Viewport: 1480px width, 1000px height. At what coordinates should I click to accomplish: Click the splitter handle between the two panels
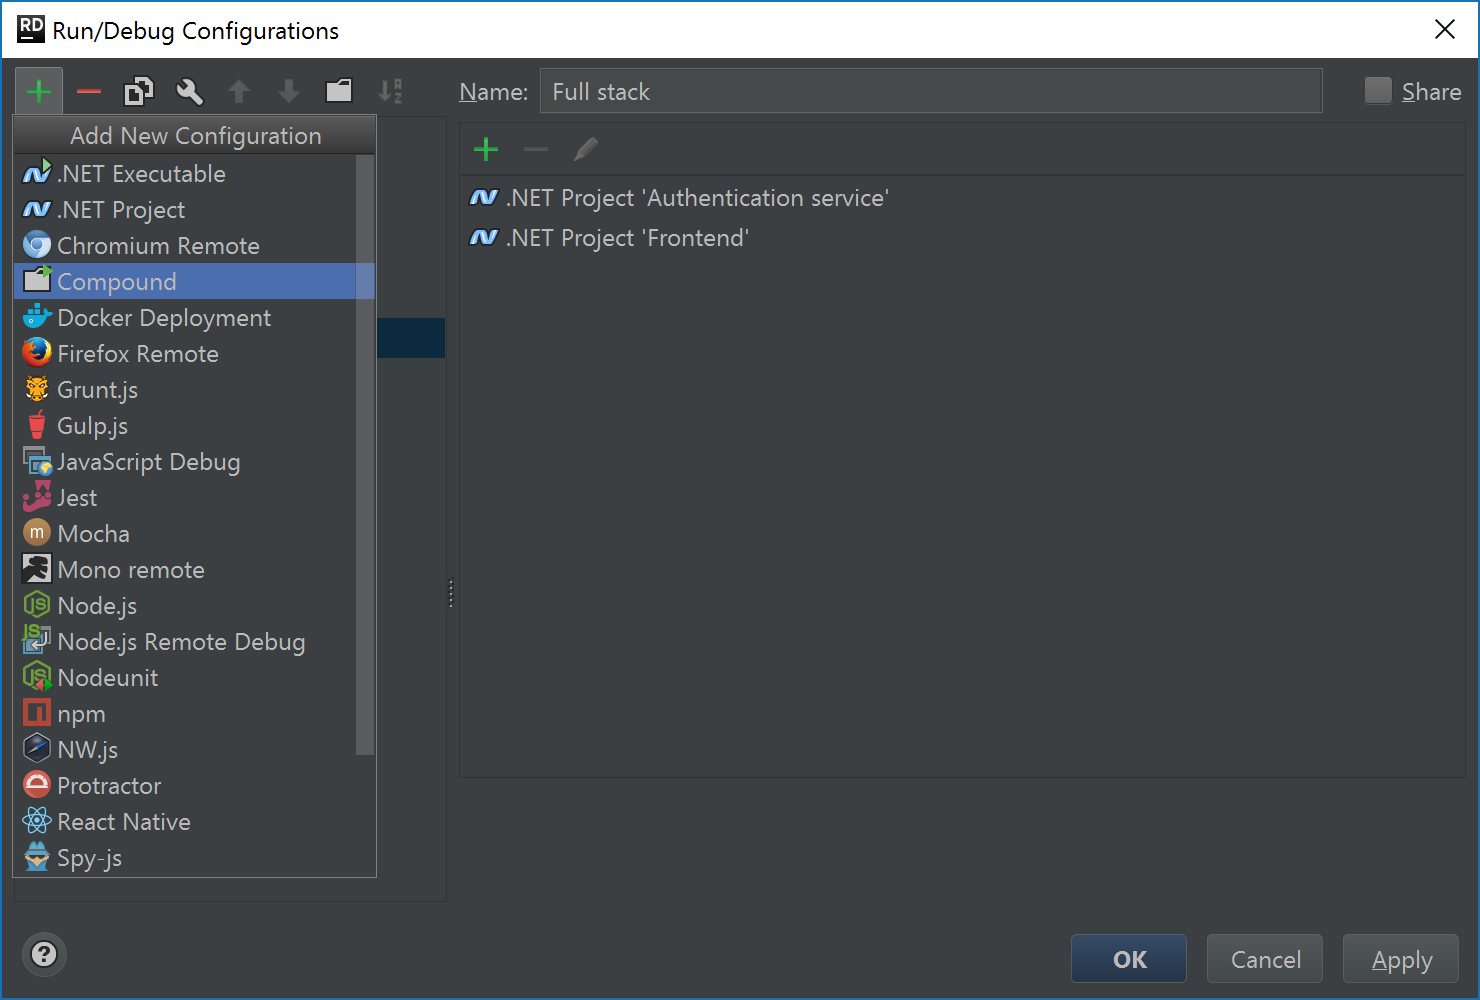tap(451, 593)
